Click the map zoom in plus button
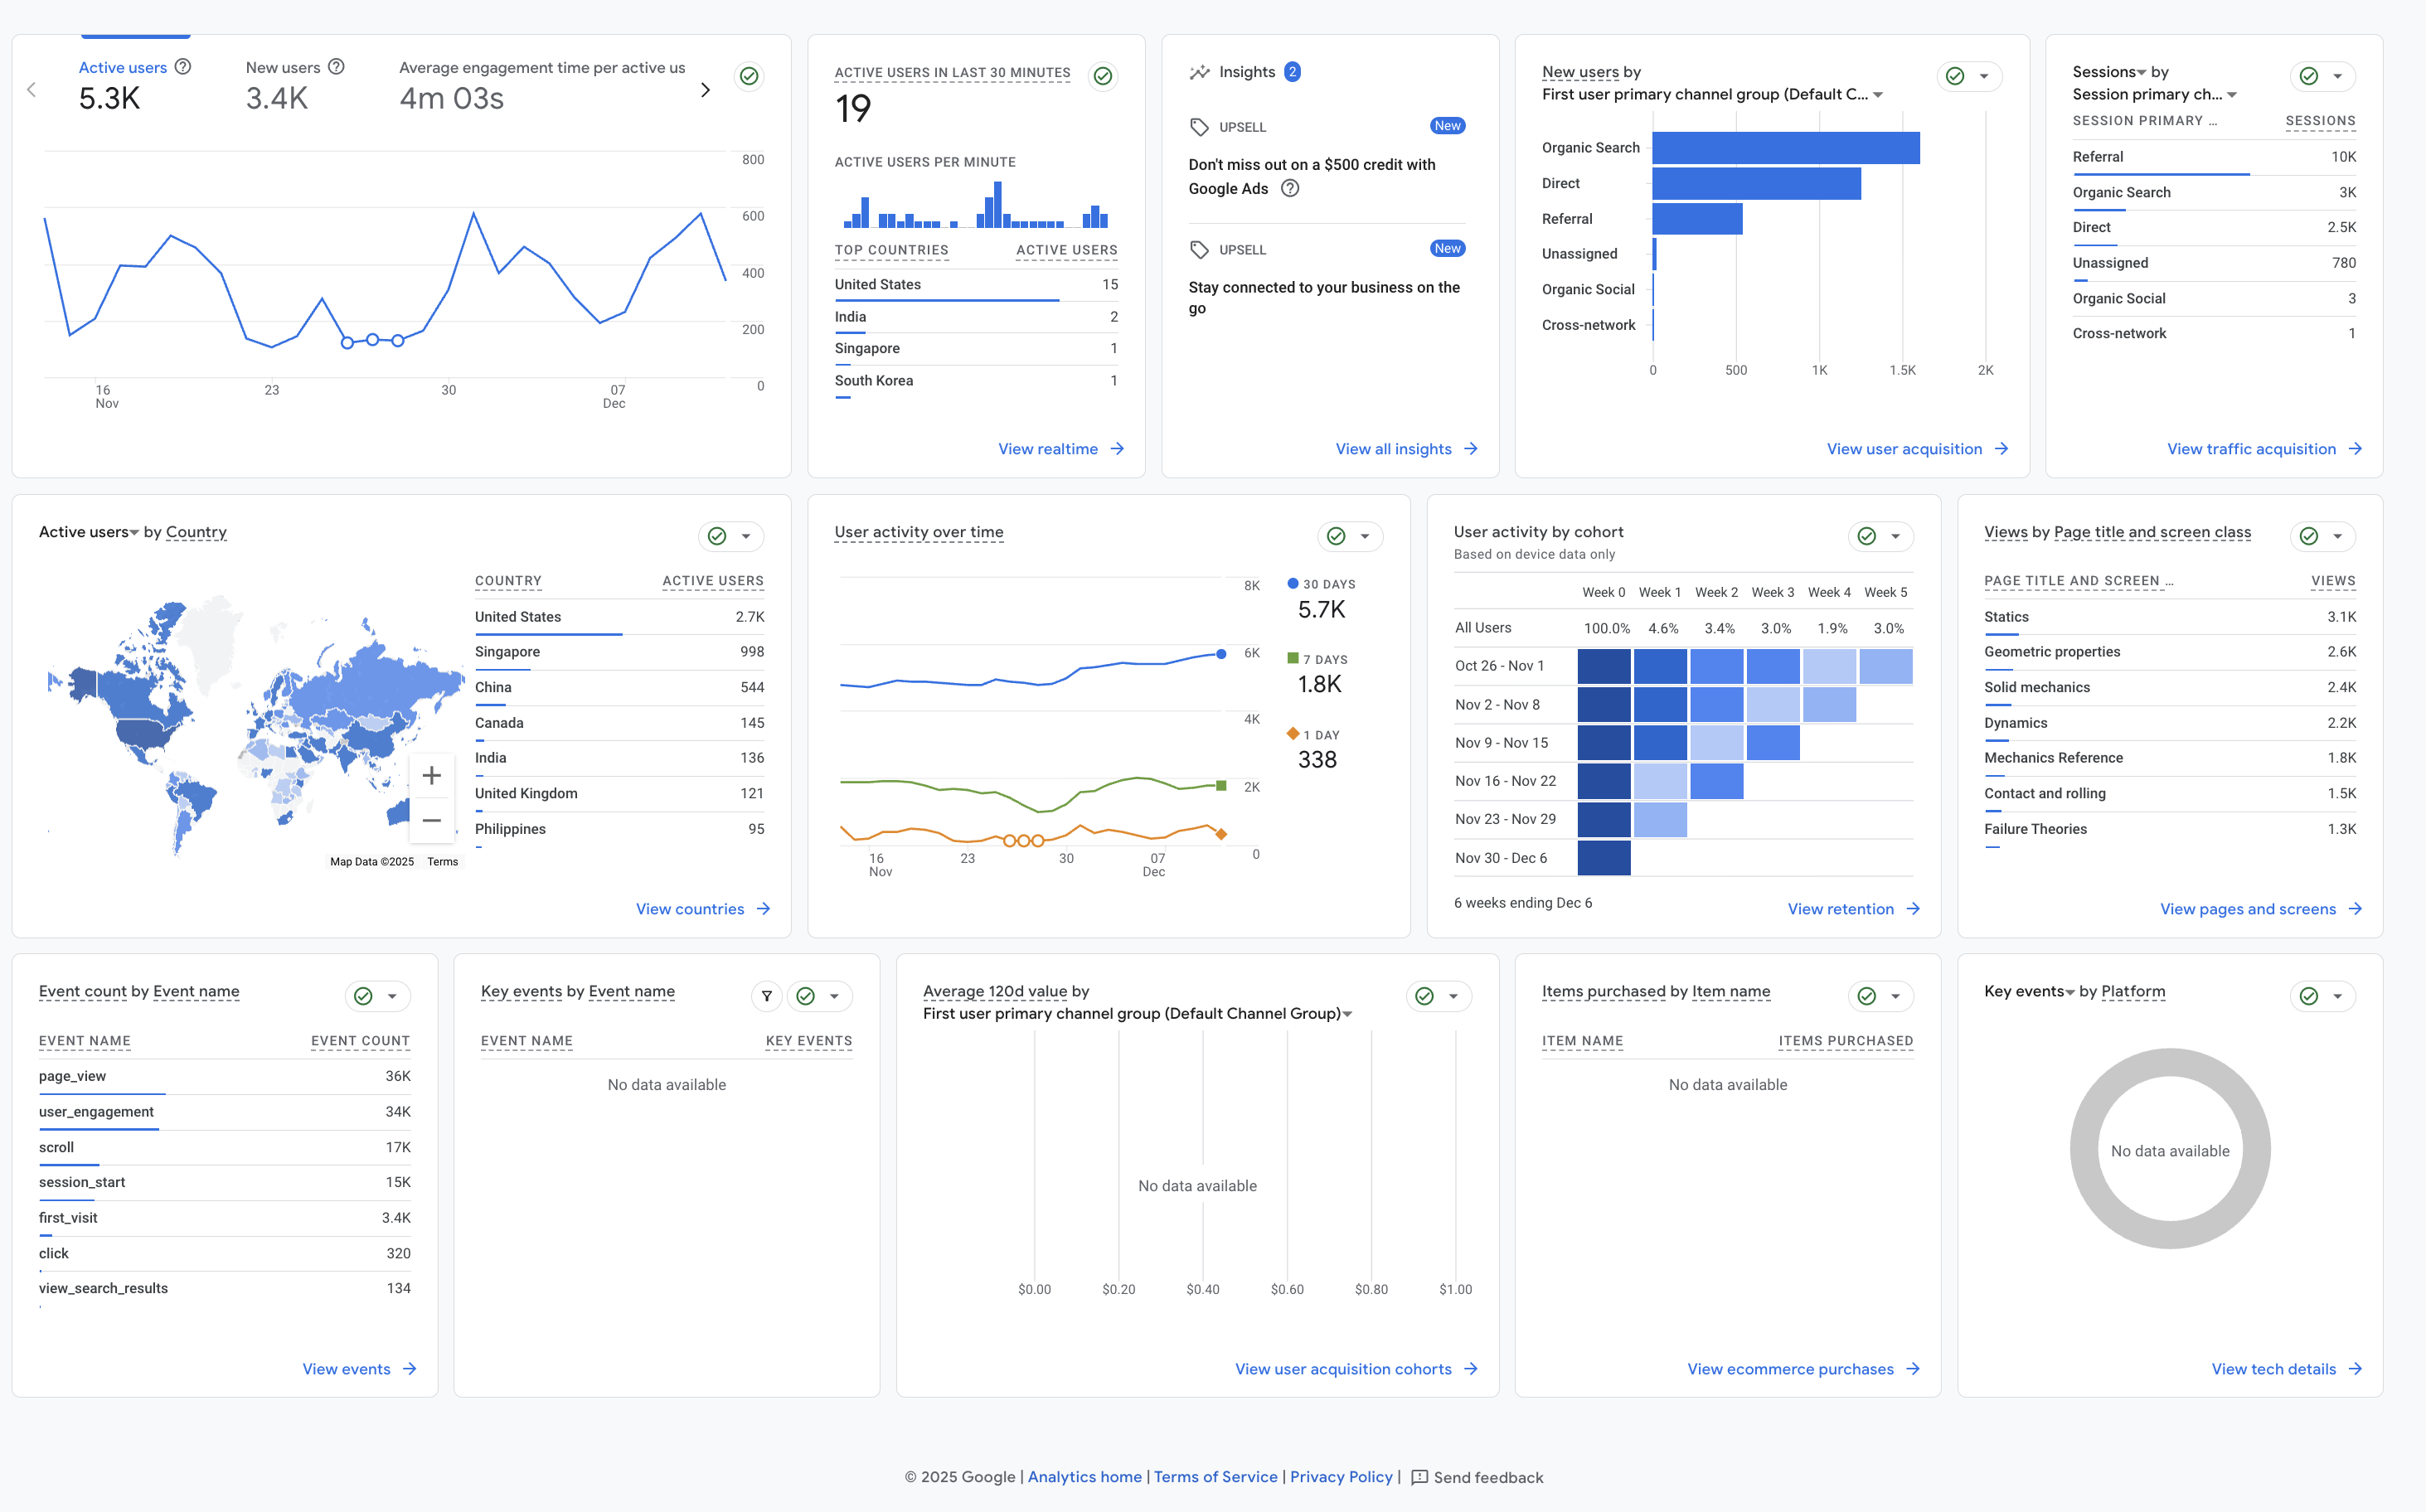This screenshot has height=1512, width=2426. coord(432,775)
